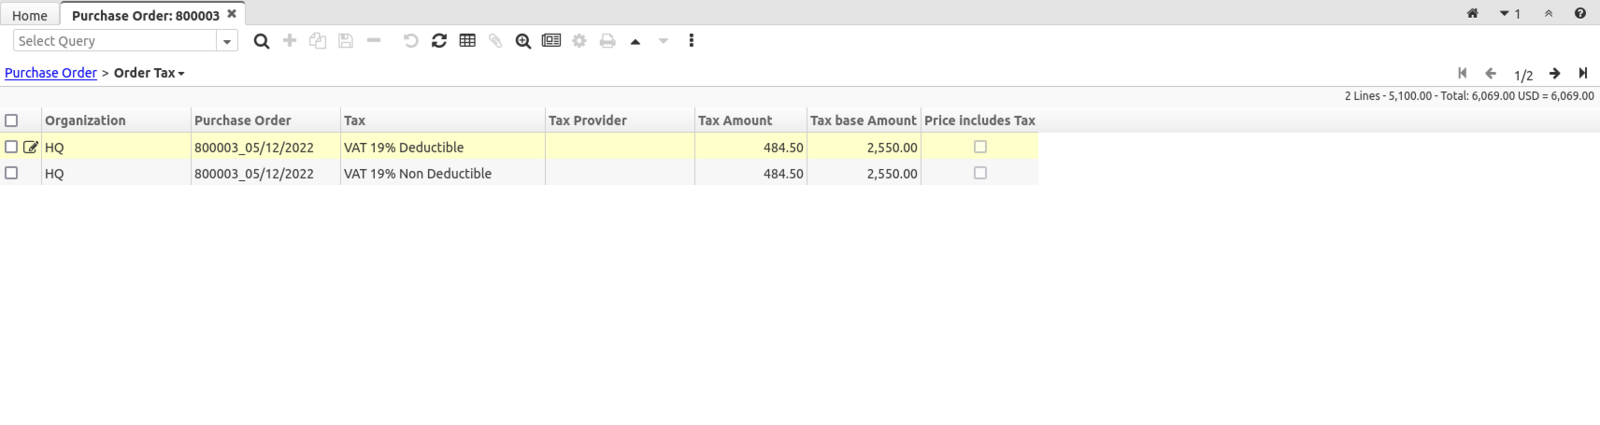This screenshot has height=425, width=1600.
Task: Click the Refresh icon in toolbar
Action: coord(439,41)
